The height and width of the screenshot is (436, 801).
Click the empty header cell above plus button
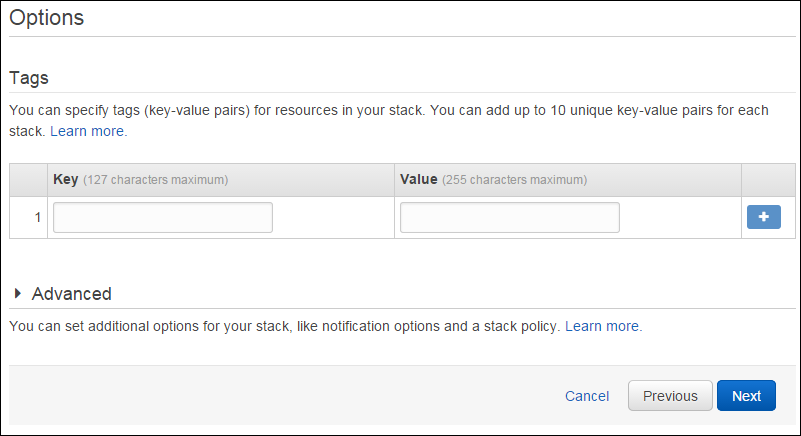[x=768, y=180]
